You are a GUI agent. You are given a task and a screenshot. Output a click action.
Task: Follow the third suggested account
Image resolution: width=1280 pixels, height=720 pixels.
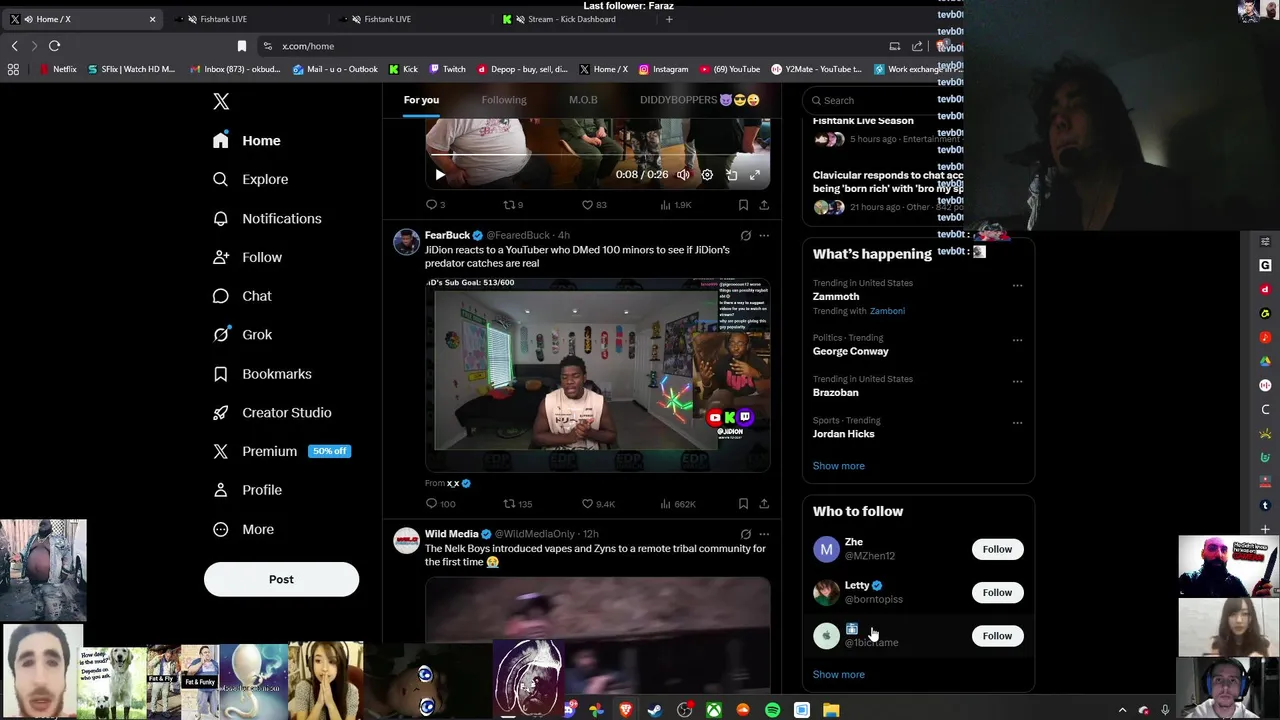997,636
